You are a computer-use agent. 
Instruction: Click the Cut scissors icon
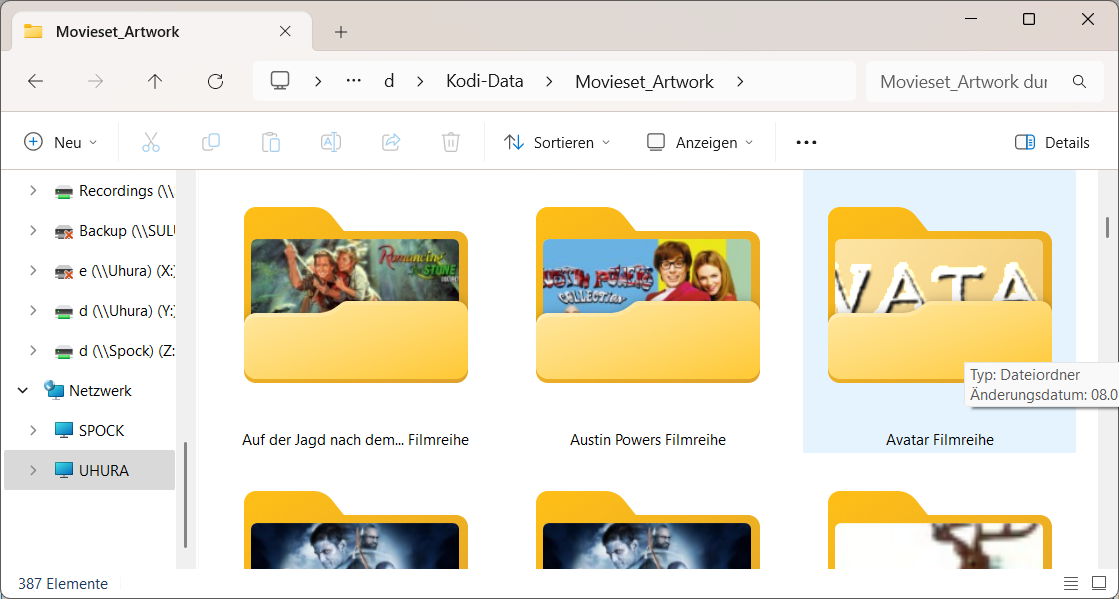tap(151, 142)
